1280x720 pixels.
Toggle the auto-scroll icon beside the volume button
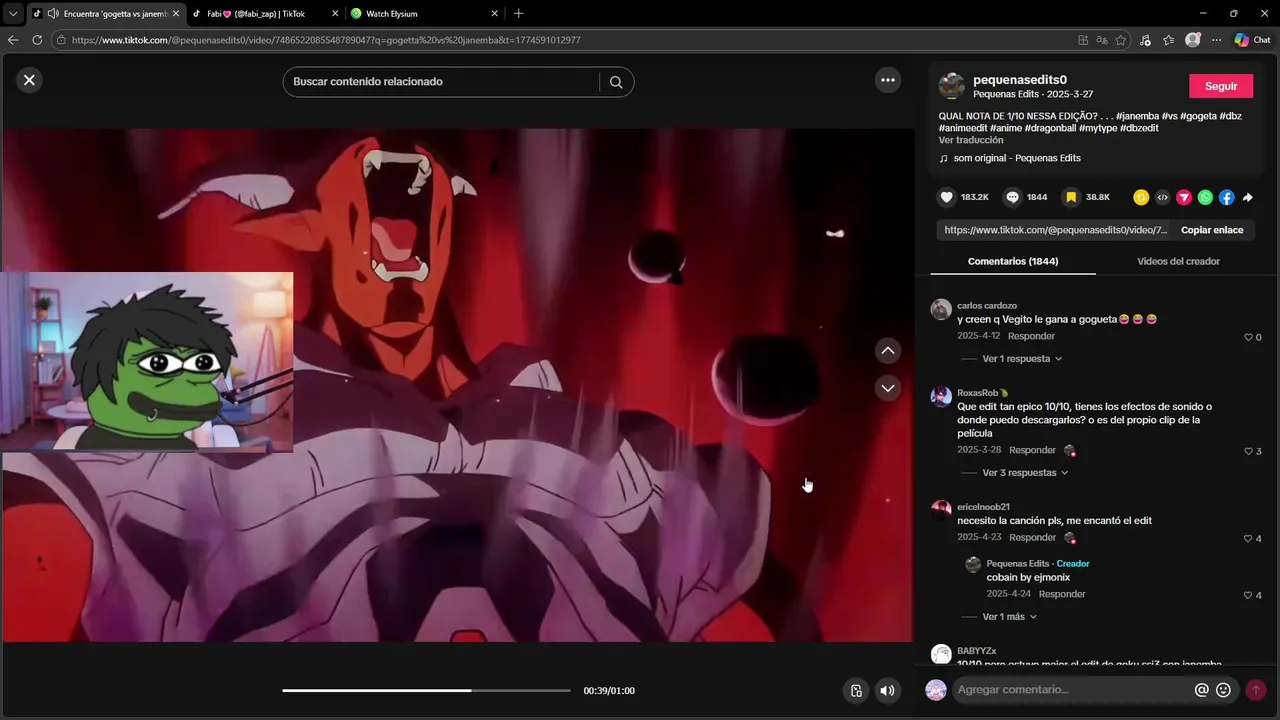856,690
